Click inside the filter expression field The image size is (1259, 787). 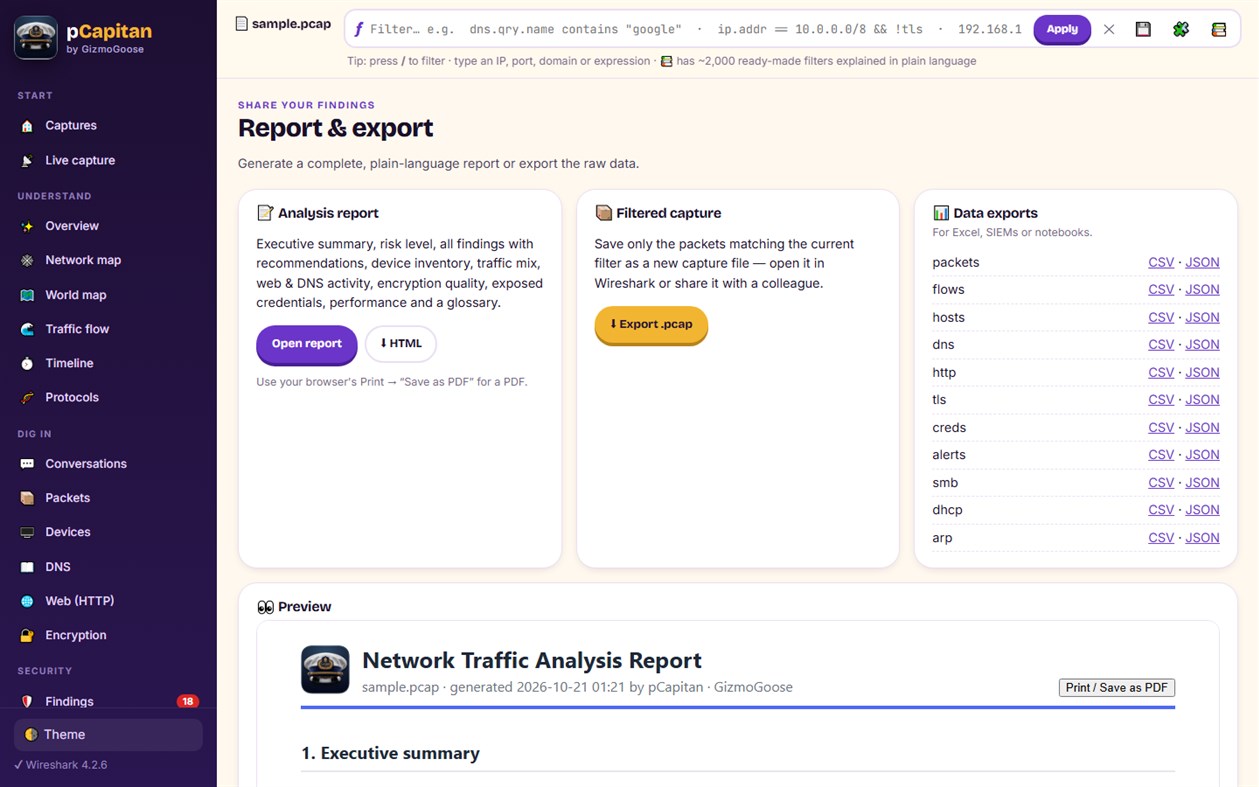coord(695,29)
